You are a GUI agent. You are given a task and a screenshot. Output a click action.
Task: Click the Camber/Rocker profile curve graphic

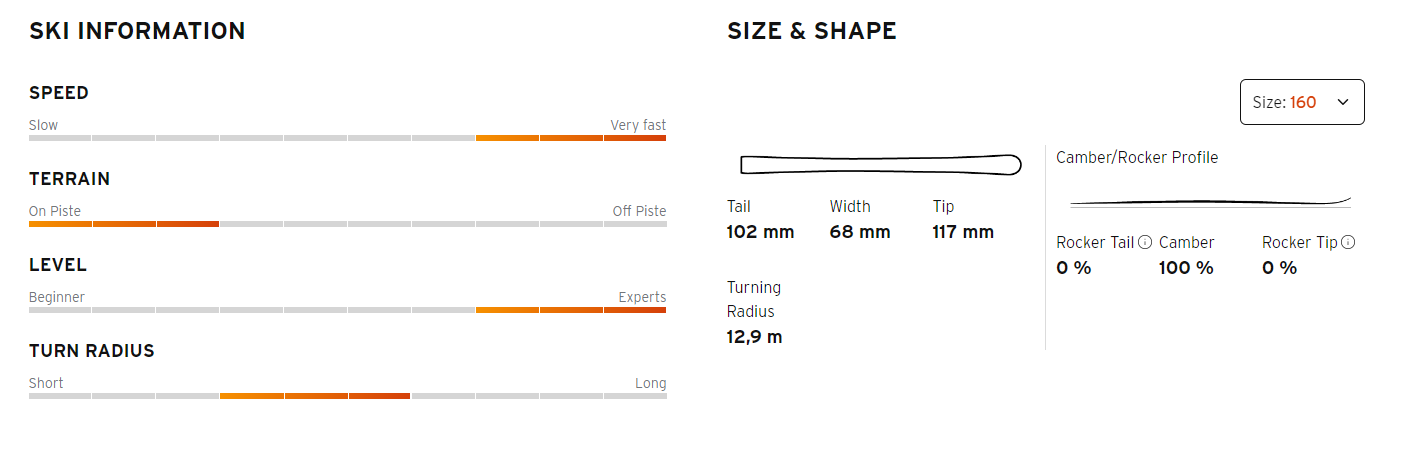coord(1210,202)
